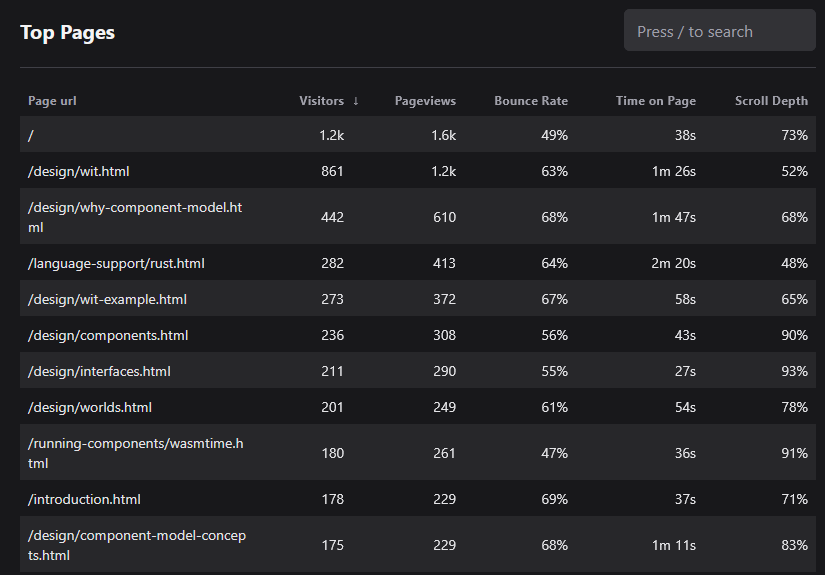Click /design/components.html page url
This screenshot has height=575, width=825.
click(108, 335)
